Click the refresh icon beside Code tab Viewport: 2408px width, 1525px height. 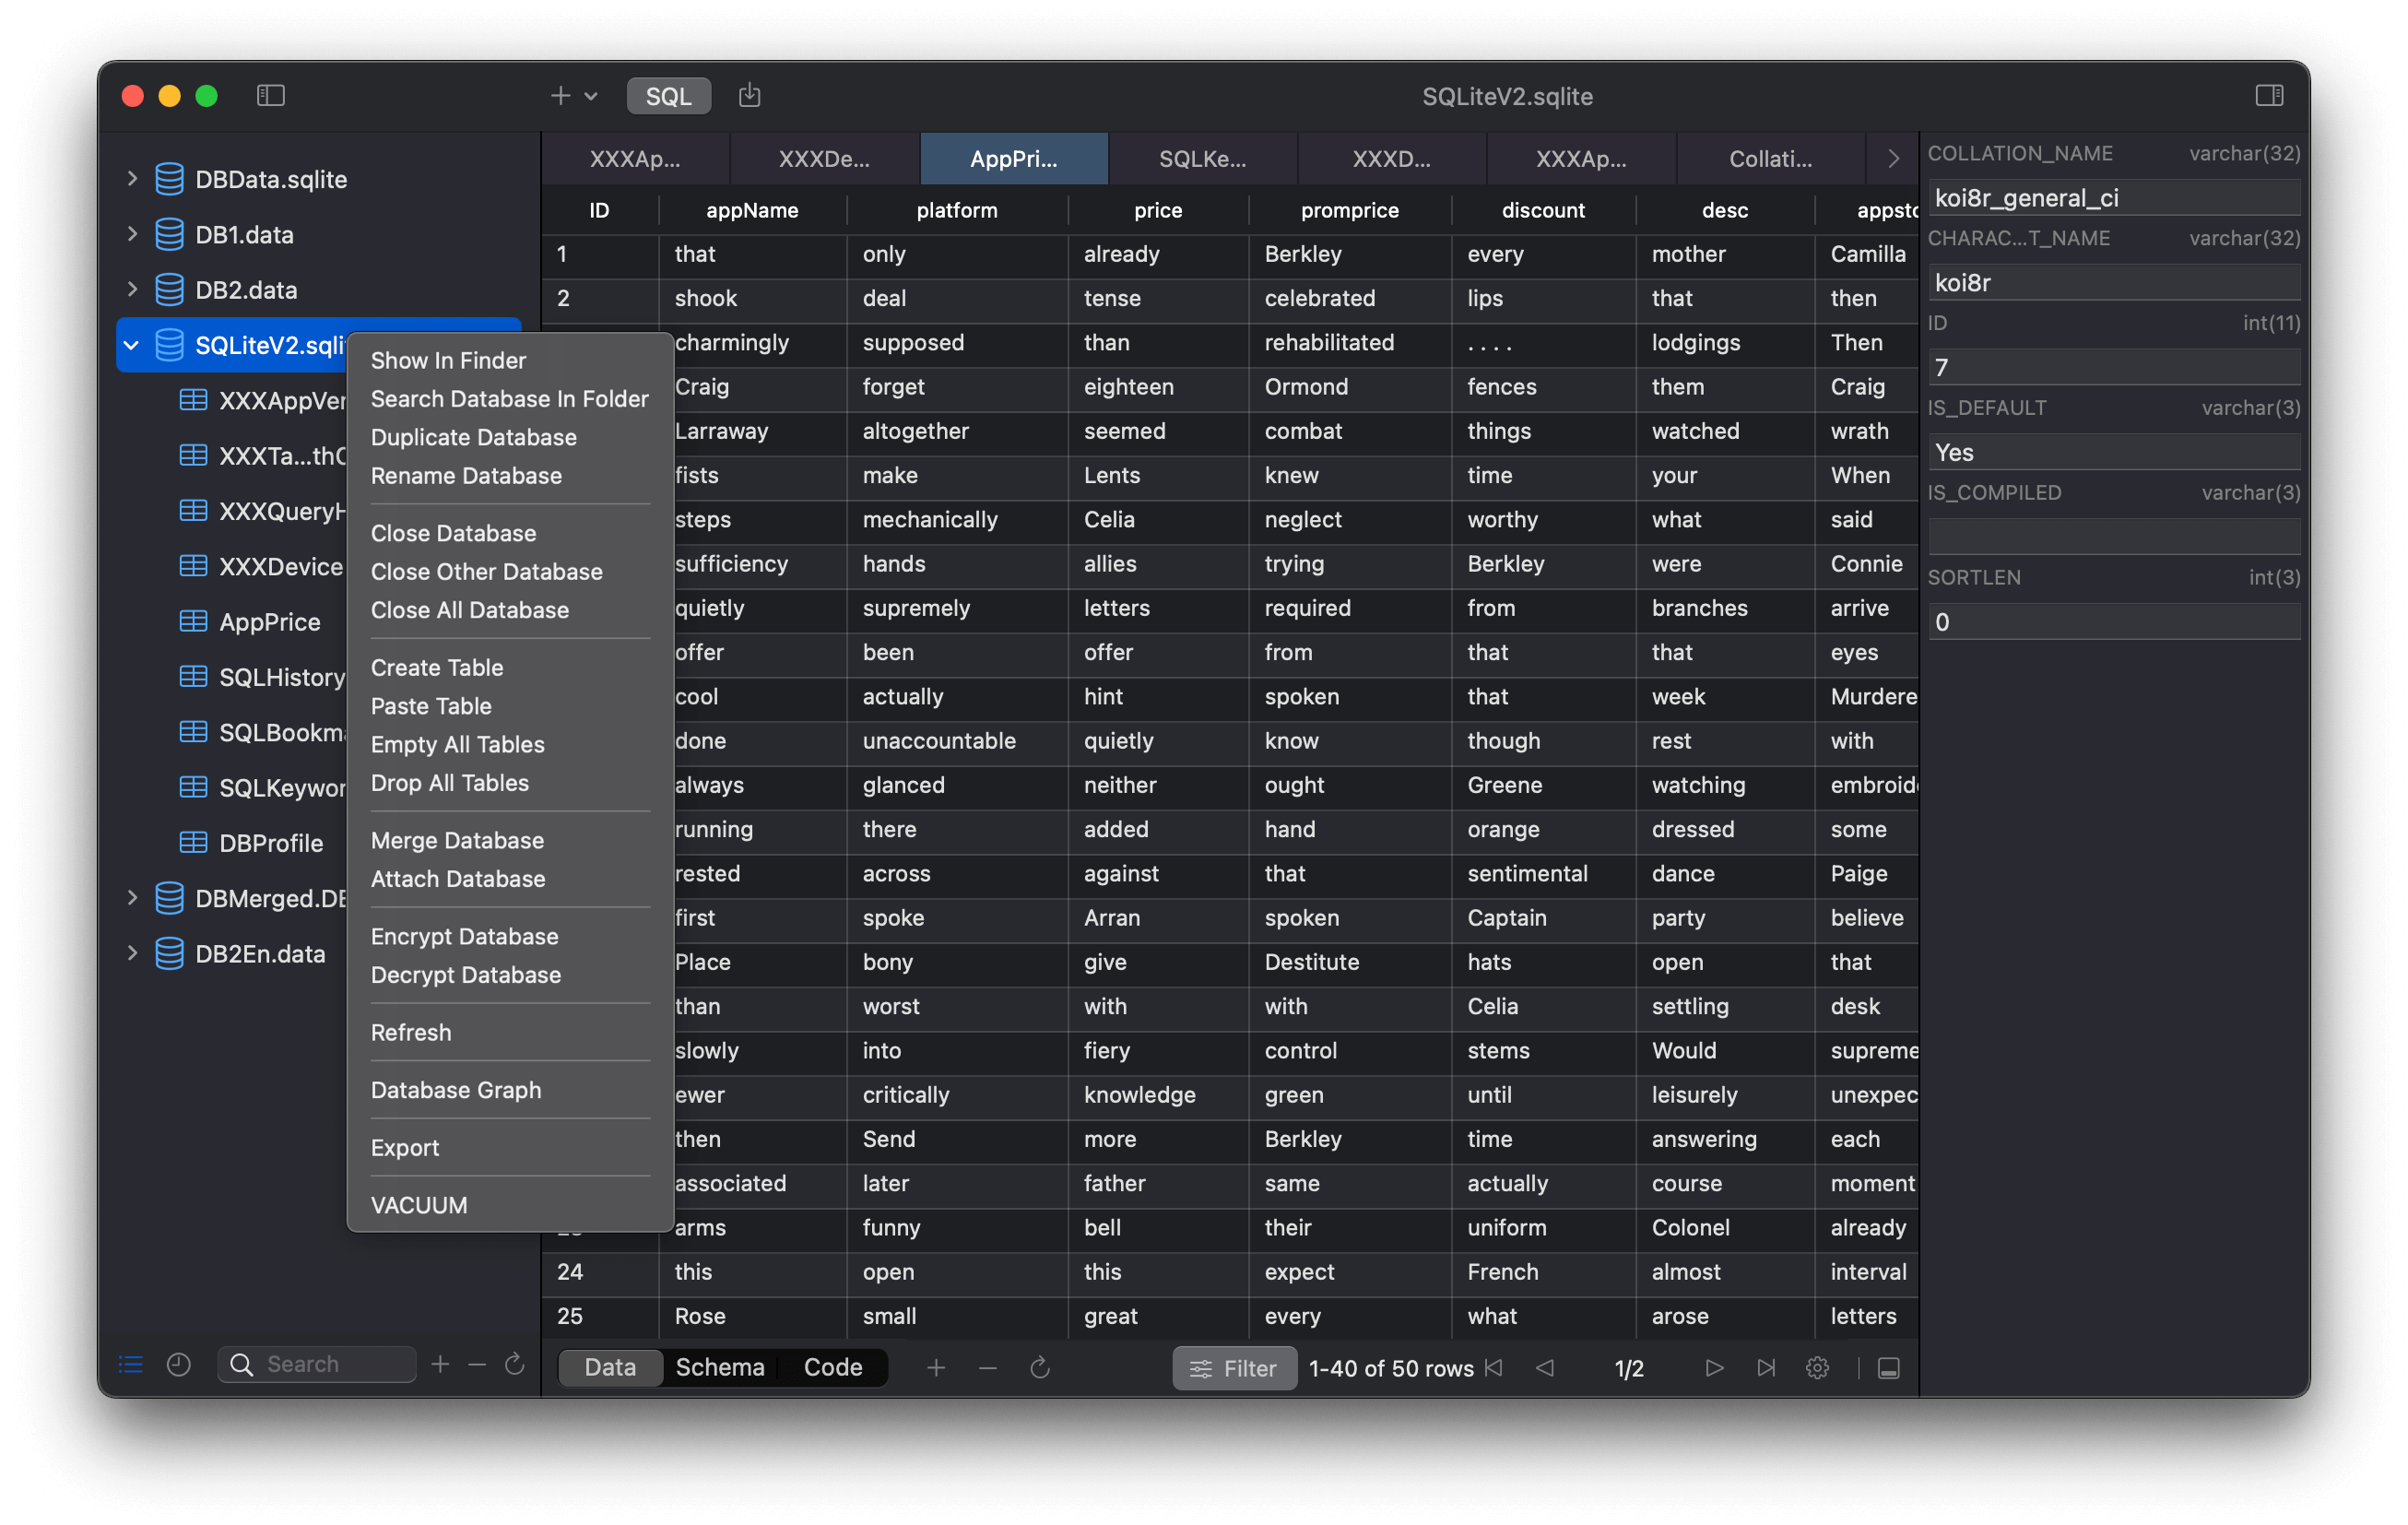1040,1367
